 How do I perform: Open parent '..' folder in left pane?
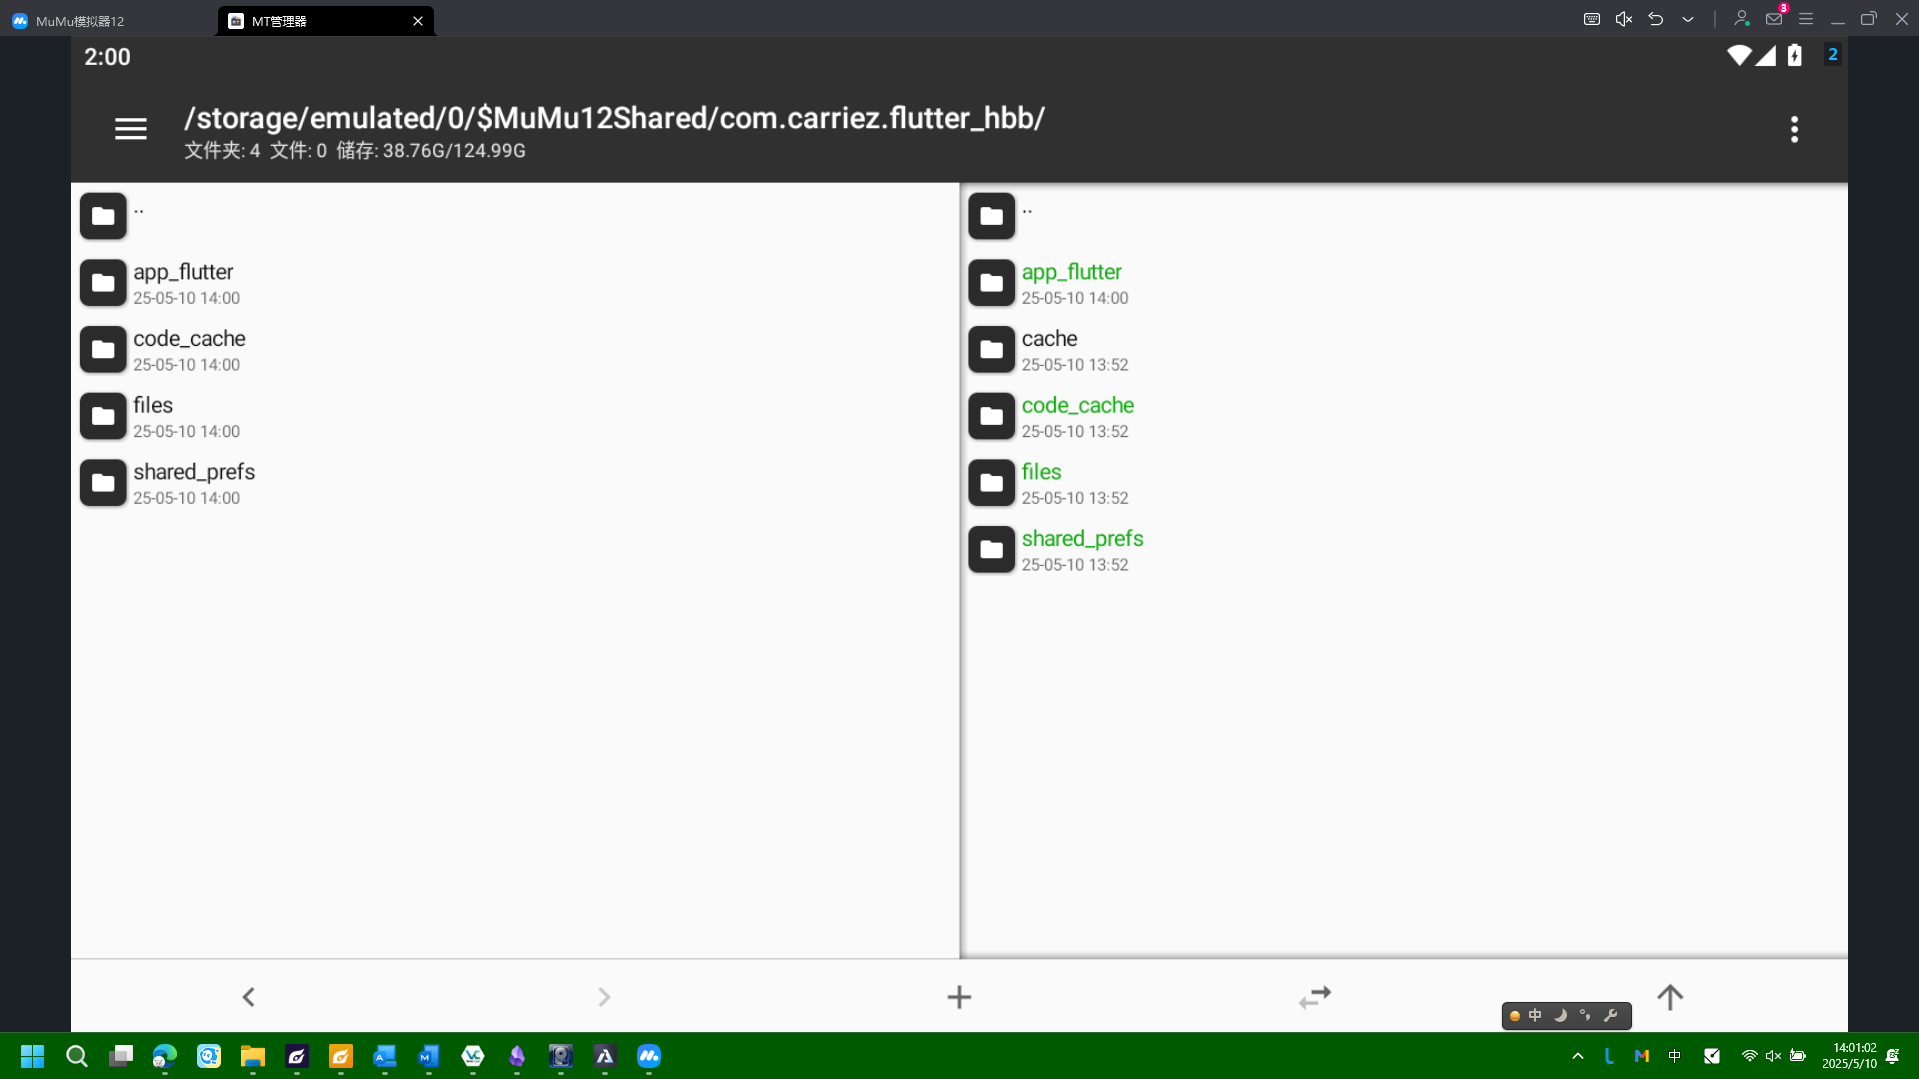click(x=515, y=216)
